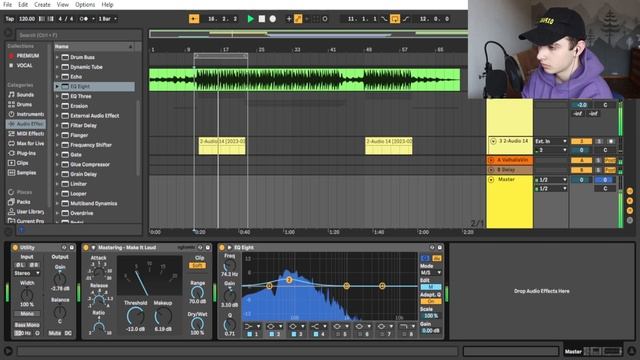Image resolution: width=640 pixels, height=360 pixels.
Task: Click the Session Record circle button
Action: (325, 19)
